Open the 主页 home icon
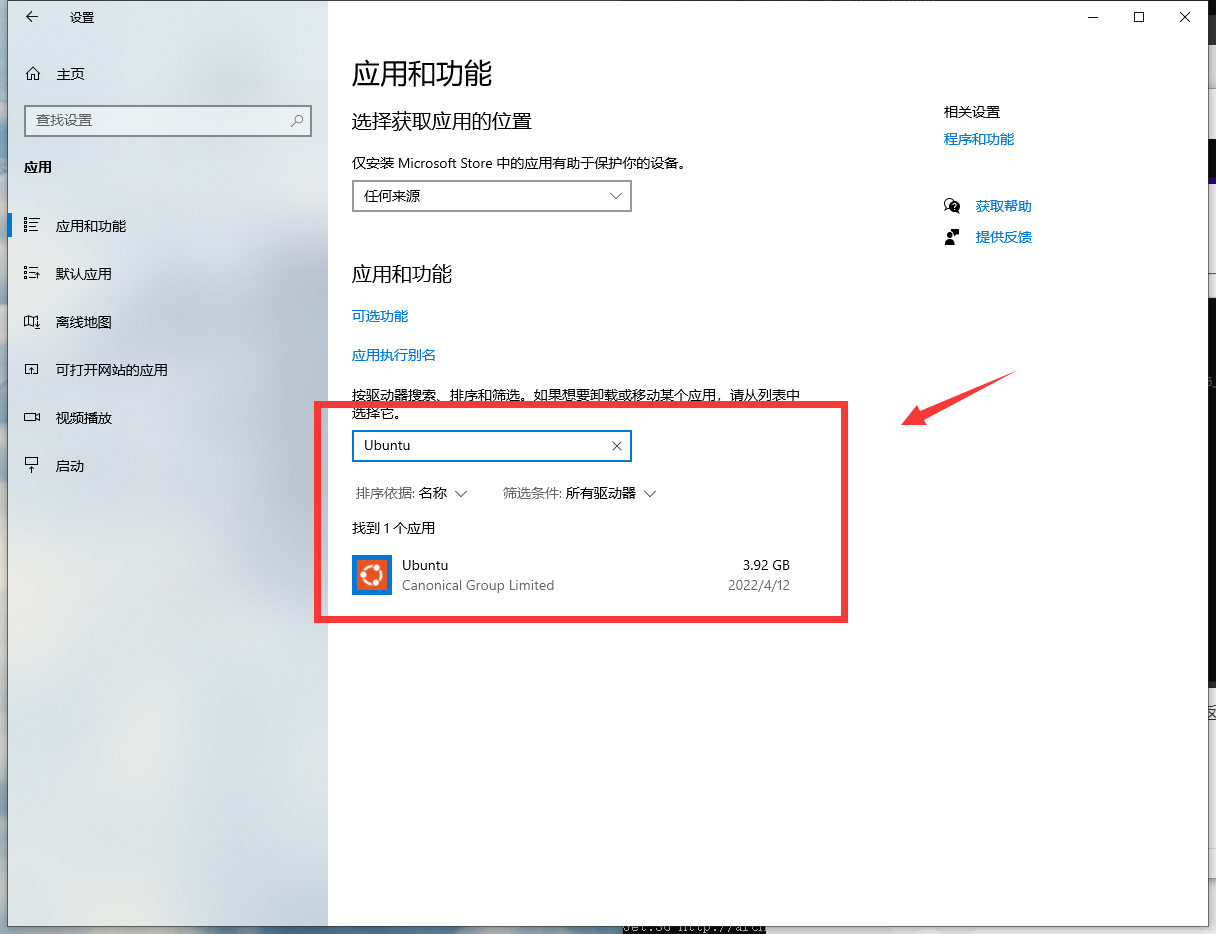 (33, 74)
